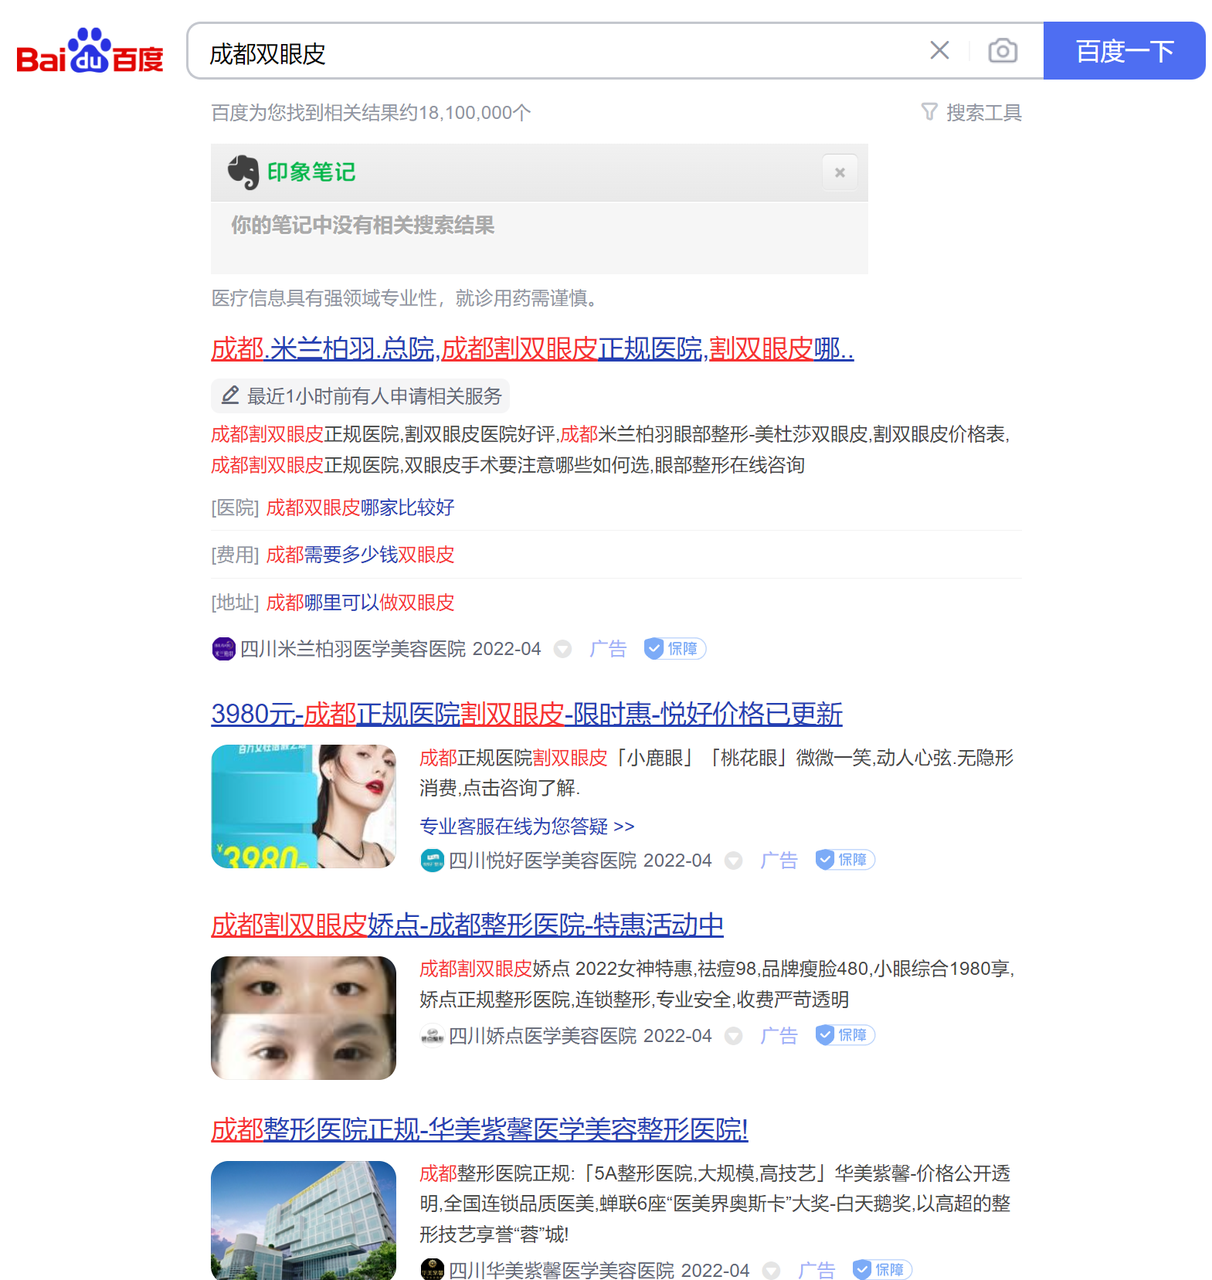Open the hospital building thumbnail
The width and height of the screenshot is (1212, 1280).
point(304,1220)
